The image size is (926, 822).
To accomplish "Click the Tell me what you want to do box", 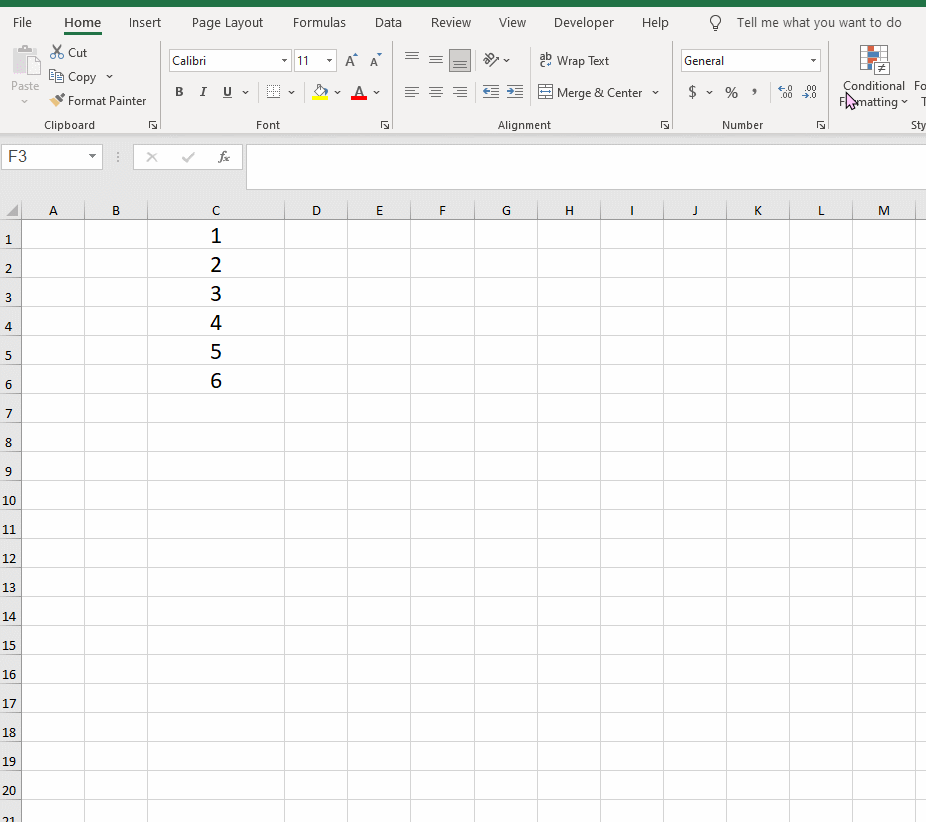I will point(819,23).
